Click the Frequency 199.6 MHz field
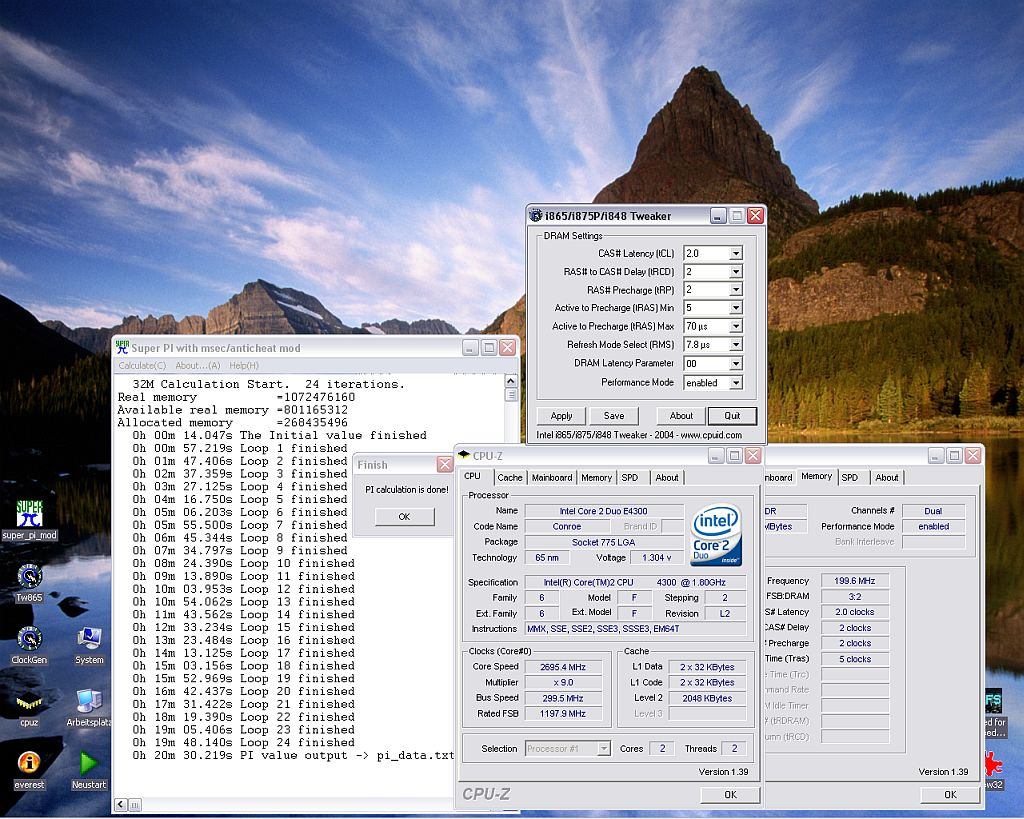This screenshot has width=1024, height=819. pyautogui.click(x=854, y=581)
